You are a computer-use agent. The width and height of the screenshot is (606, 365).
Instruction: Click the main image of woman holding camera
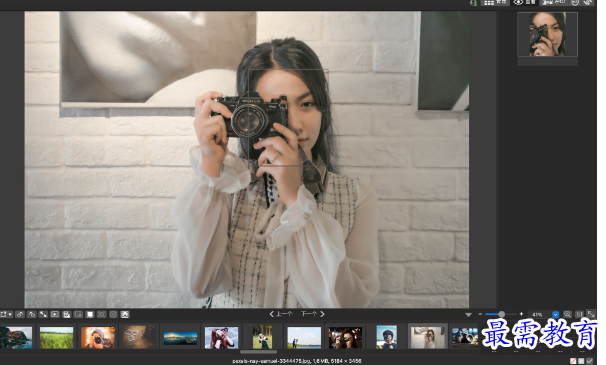click(x=247, y=159)
